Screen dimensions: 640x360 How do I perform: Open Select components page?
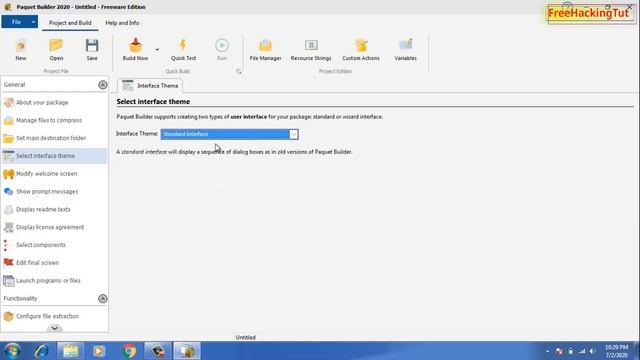pyautogui.click(x=54, y=245)
